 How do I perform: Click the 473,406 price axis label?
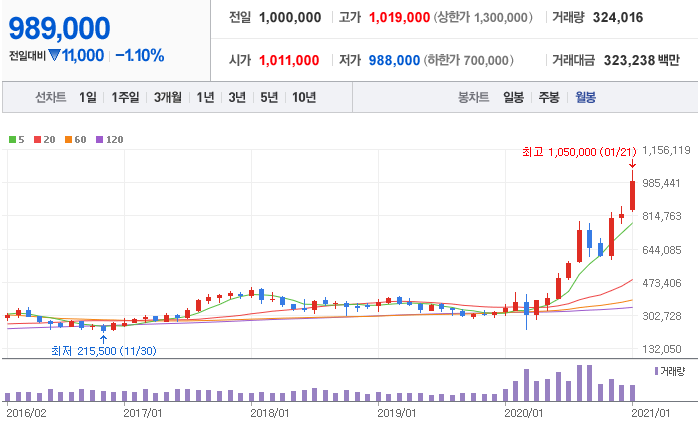[x=661, y=283]
